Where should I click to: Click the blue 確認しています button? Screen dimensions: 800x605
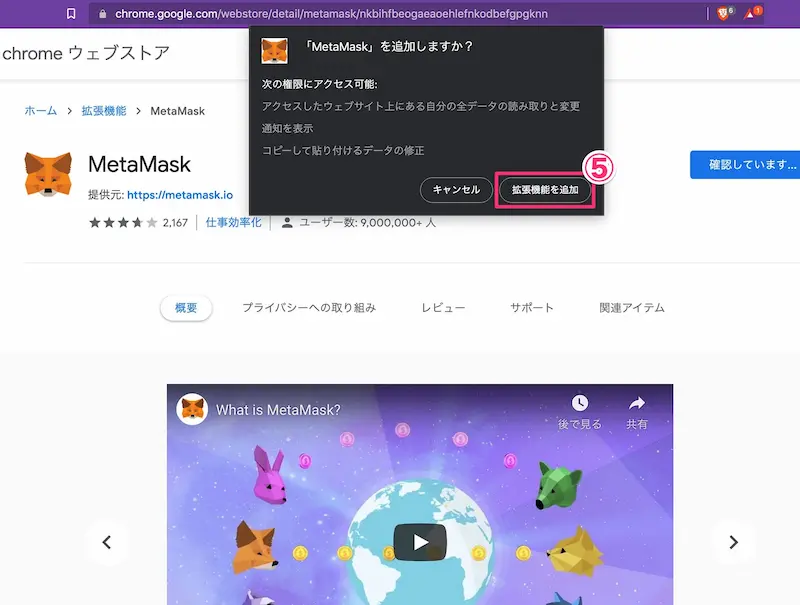tap(745, 165)
